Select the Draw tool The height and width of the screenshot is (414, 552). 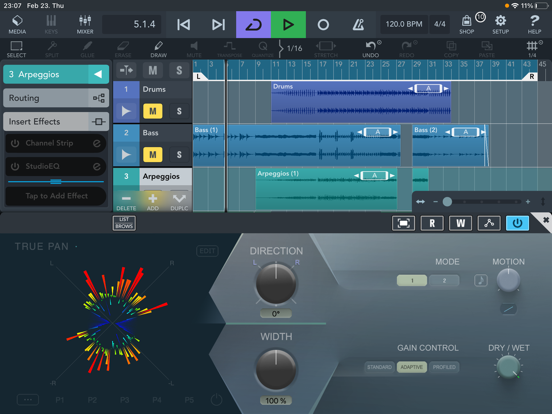point(158,49)
